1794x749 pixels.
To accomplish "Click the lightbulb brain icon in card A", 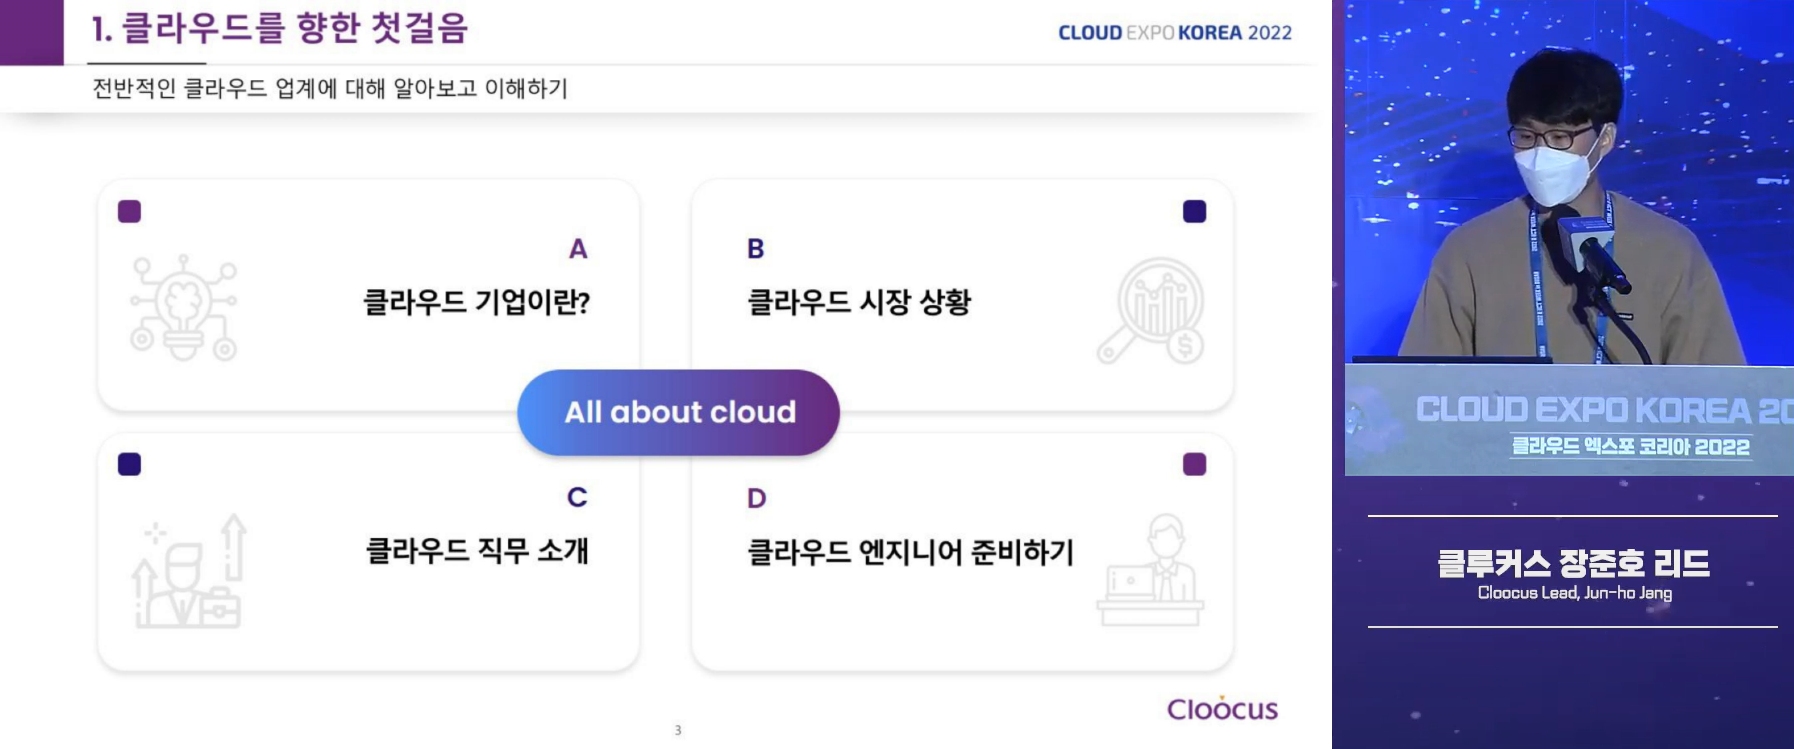I will point(184,307).
